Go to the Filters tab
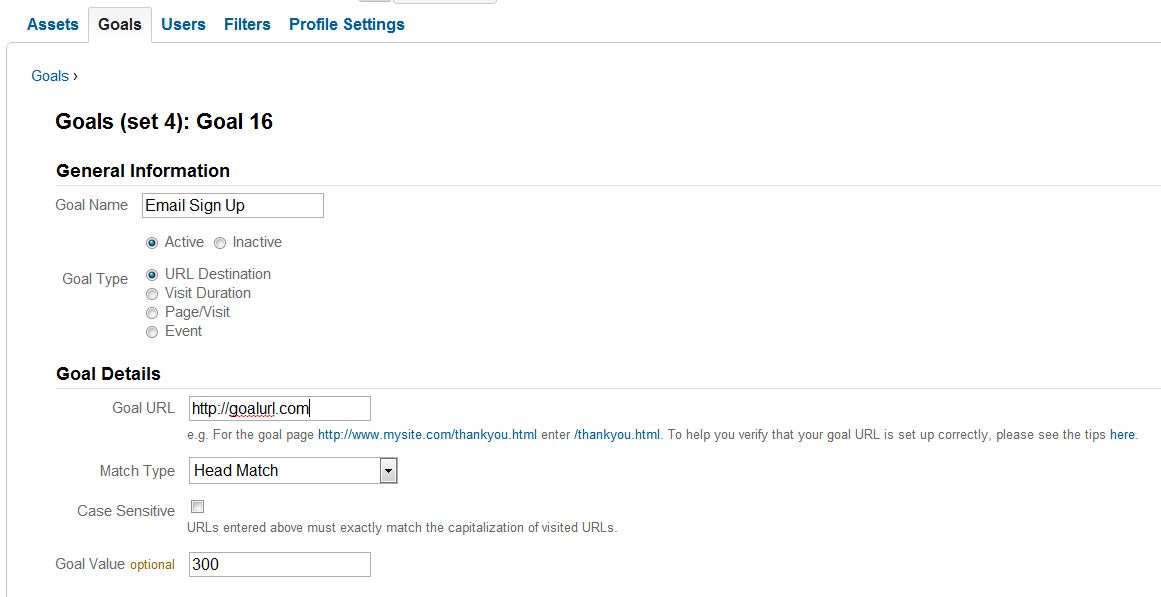This screenshot has width=1161, height=597. click(247, 24)
